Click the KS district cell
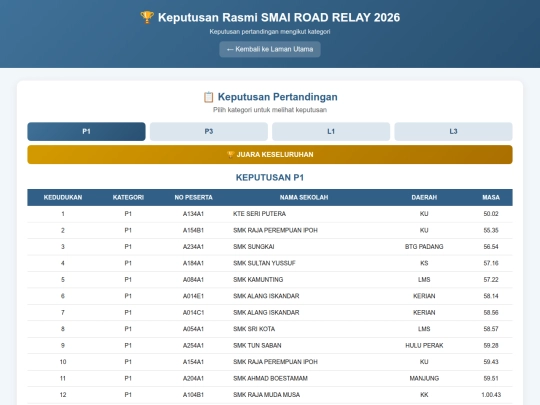The height and width of the screenshot is (405, 540). tap(424, 263)
